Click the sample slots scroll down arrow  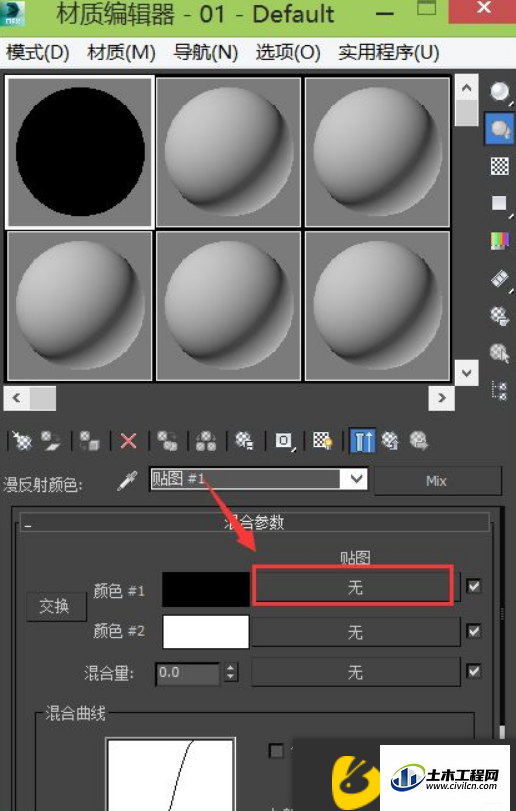tap(466, 372)
